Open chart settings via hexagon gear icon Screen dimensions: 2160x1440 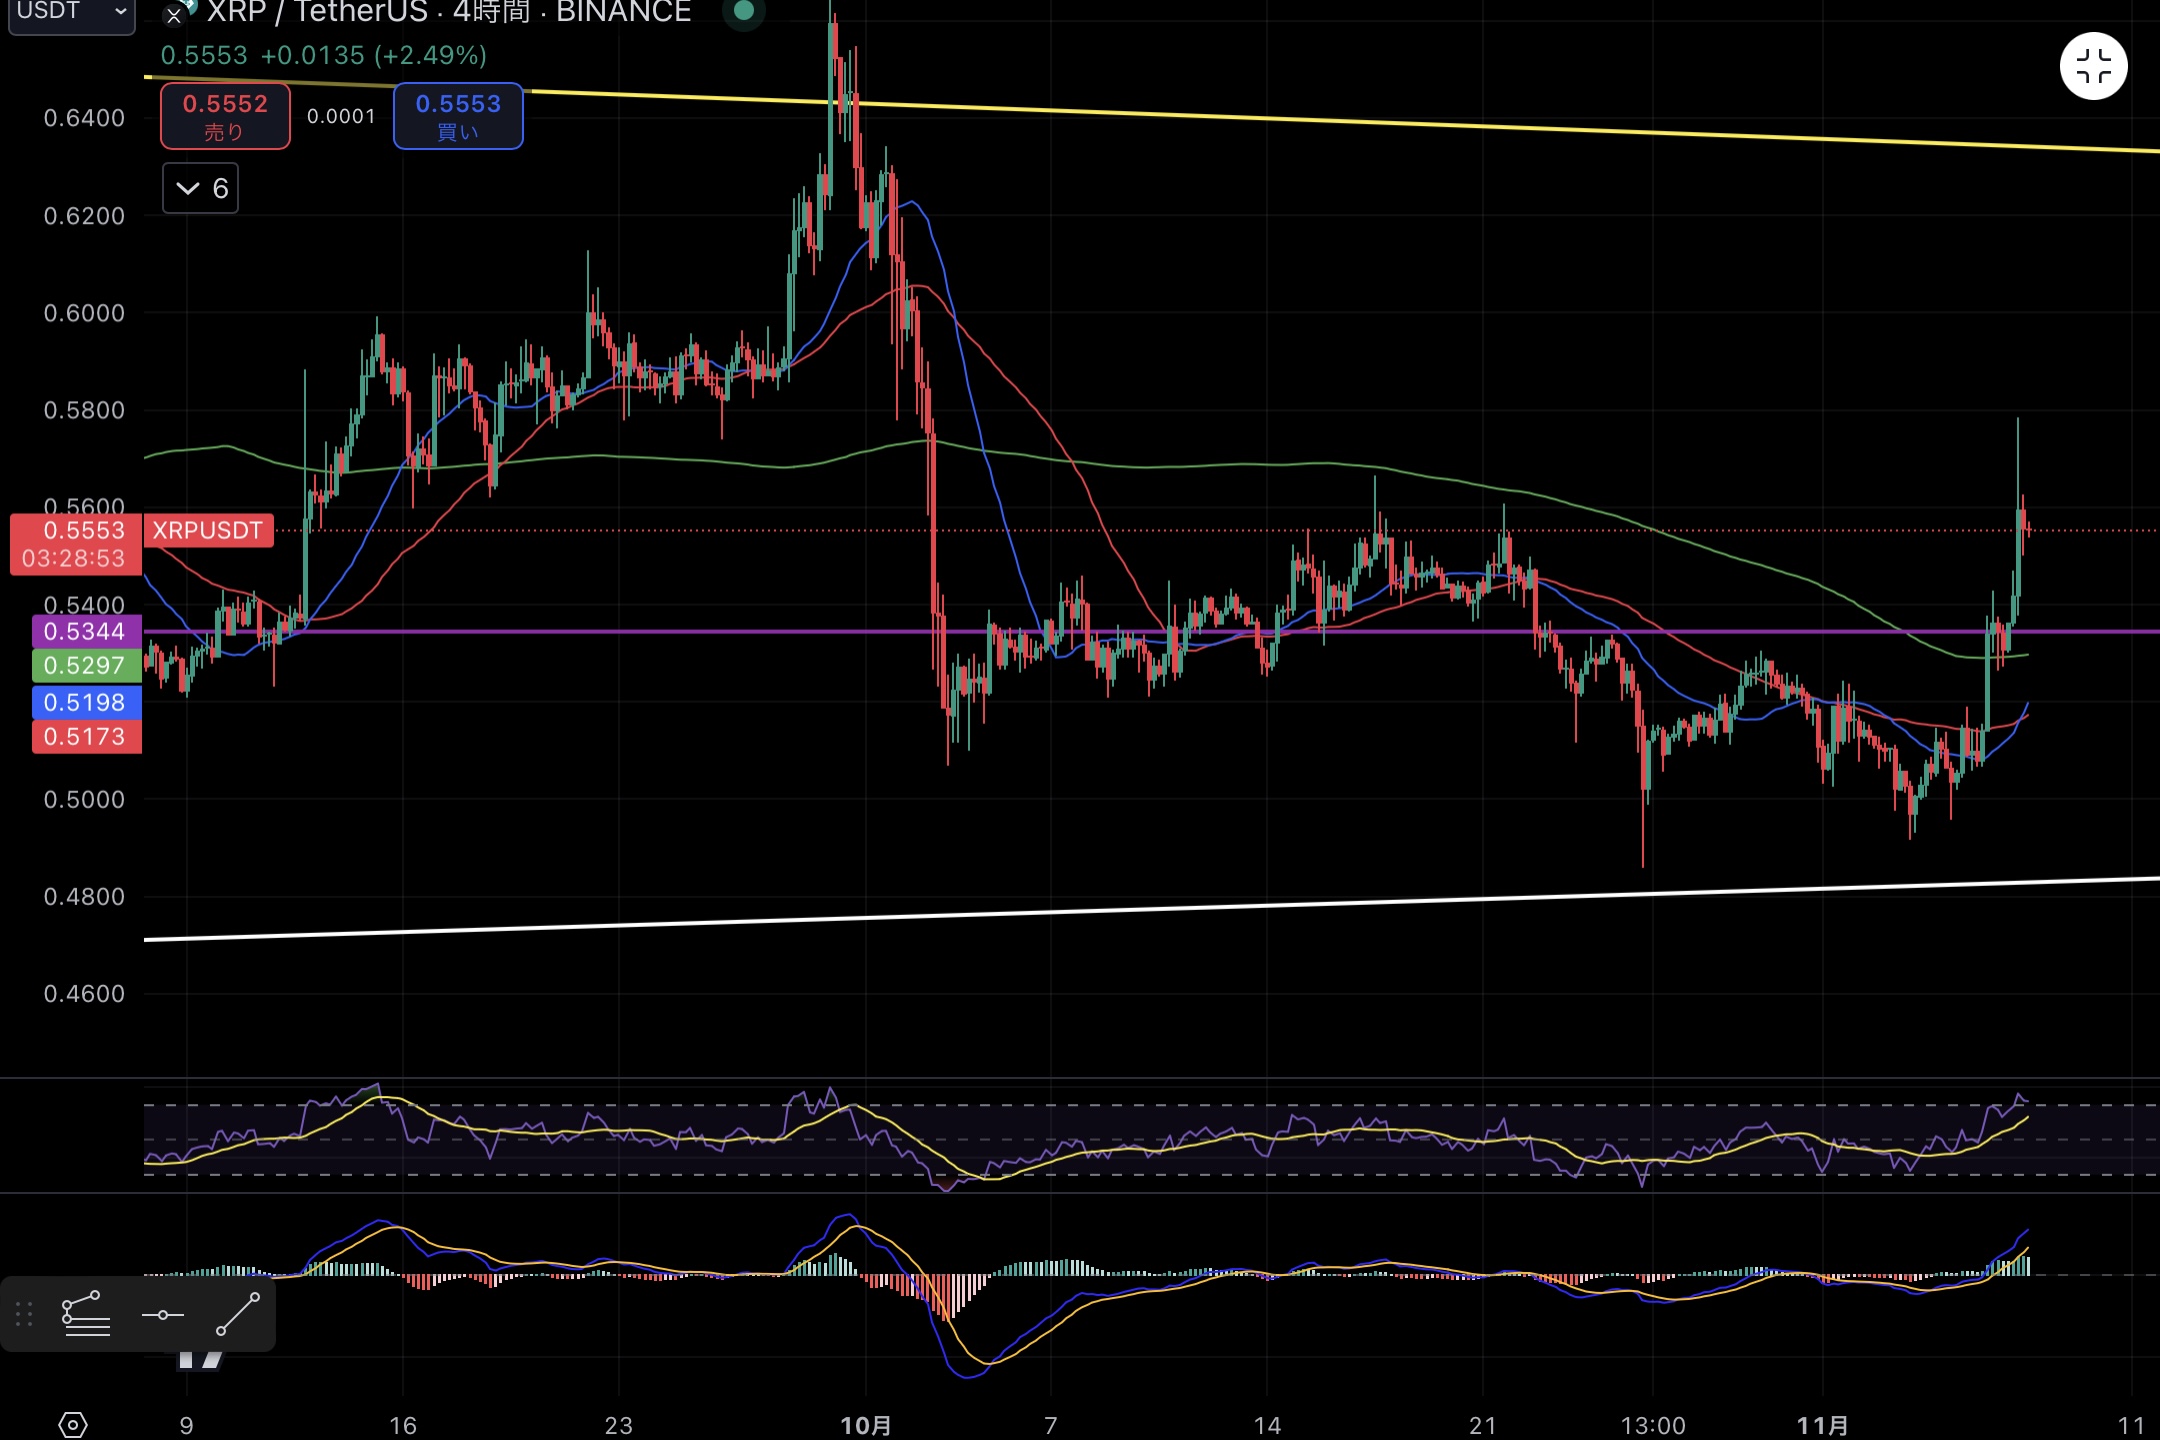pos(73,1424)
